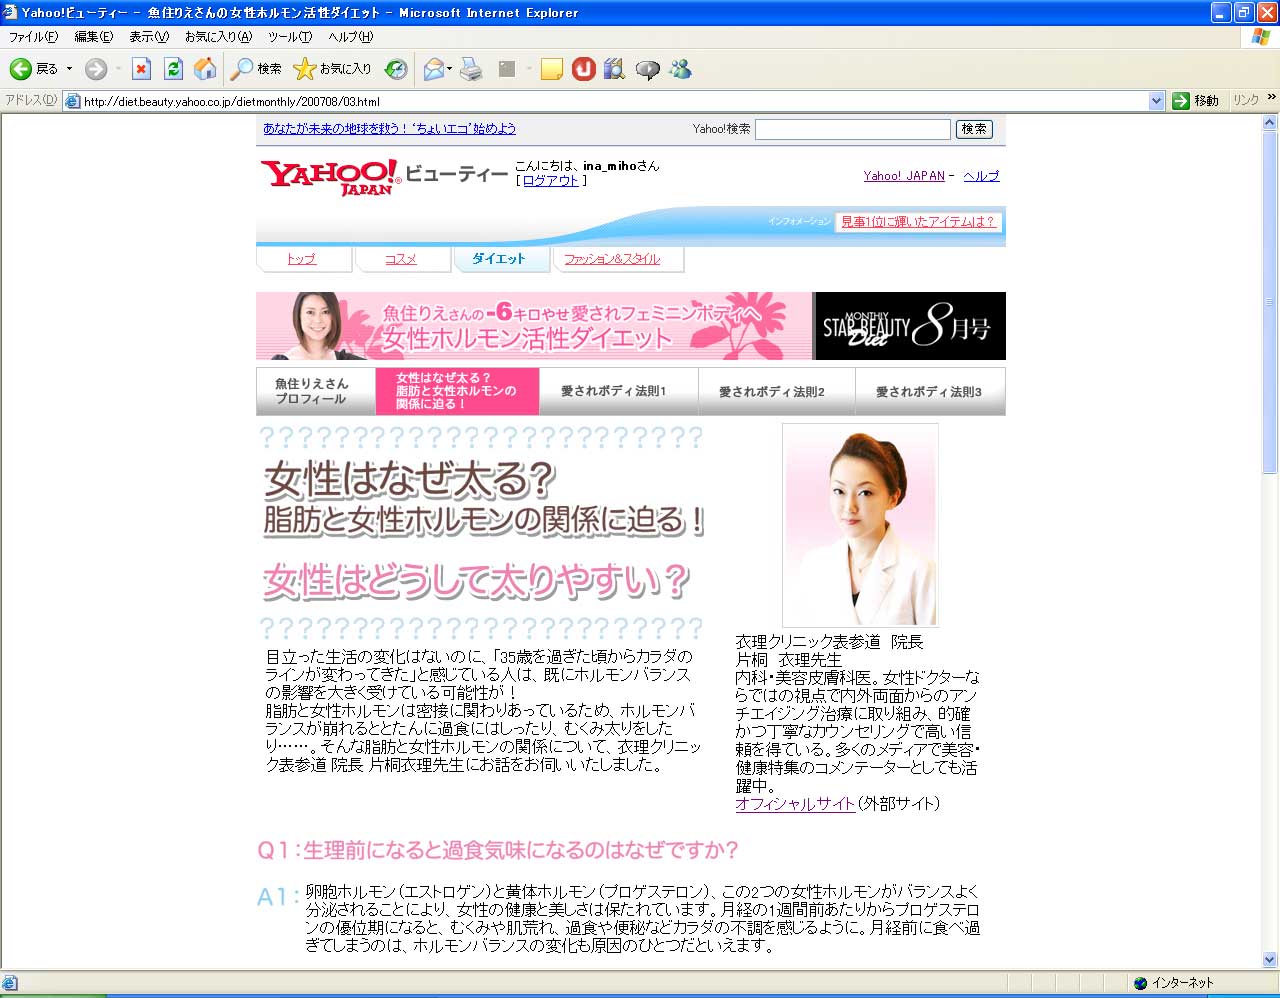Click in the Yahoo! search input field
This screenshot has height=998, width=1280.
[x=852, y=129]
